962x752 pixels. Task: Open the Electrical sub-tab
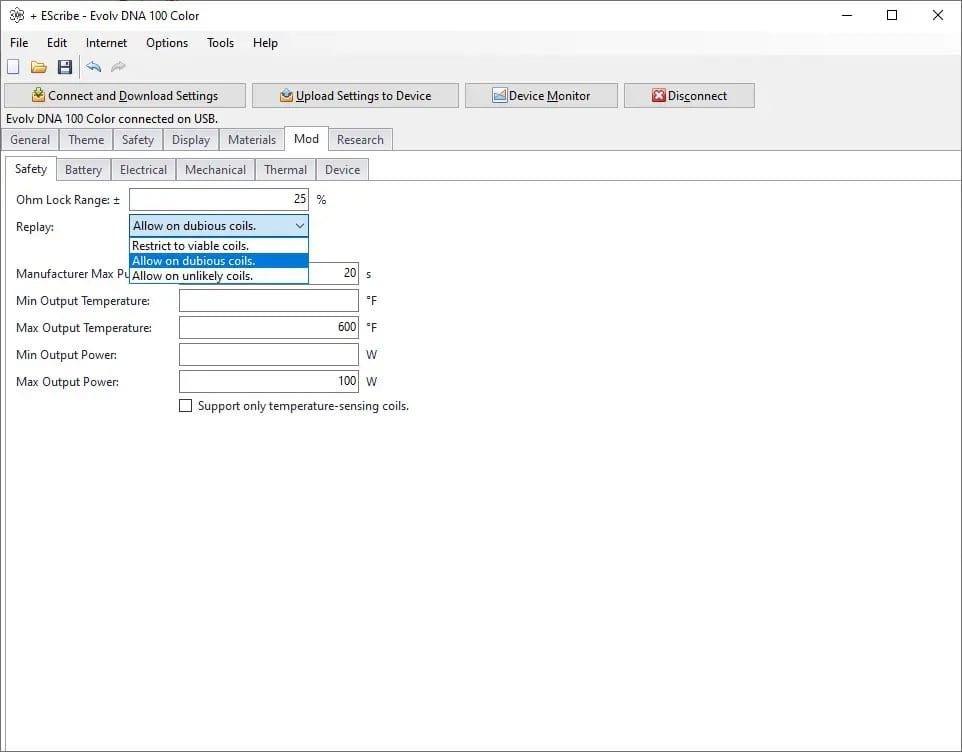click(x=143, y=170)
